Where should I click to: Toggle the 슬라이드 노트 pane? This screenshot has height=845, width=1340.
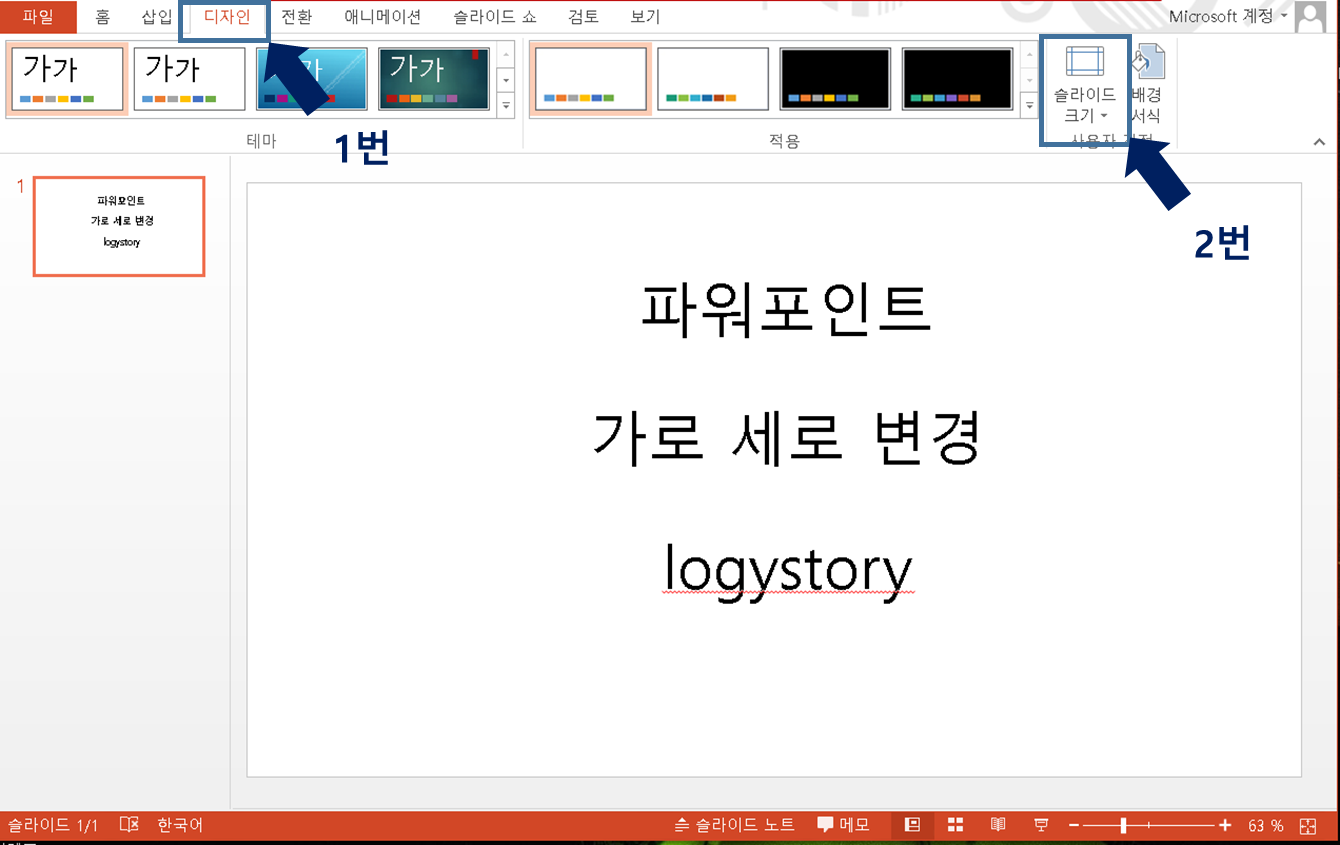pyautogui.click(x=735, y=825)
